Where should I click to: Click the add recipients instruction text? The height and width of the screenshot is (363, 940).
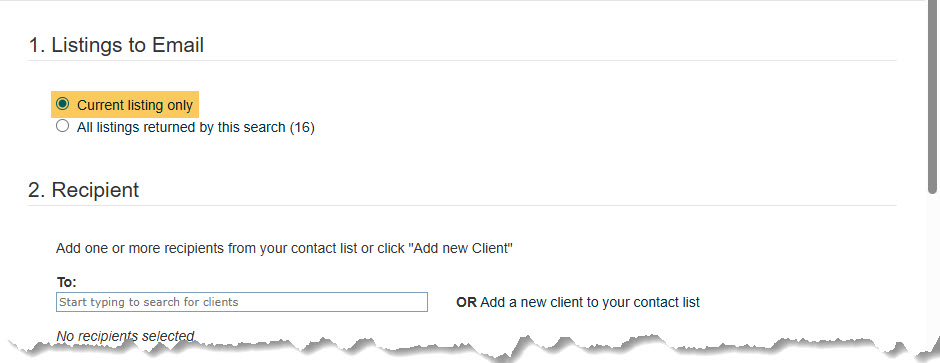pos(284,249)
